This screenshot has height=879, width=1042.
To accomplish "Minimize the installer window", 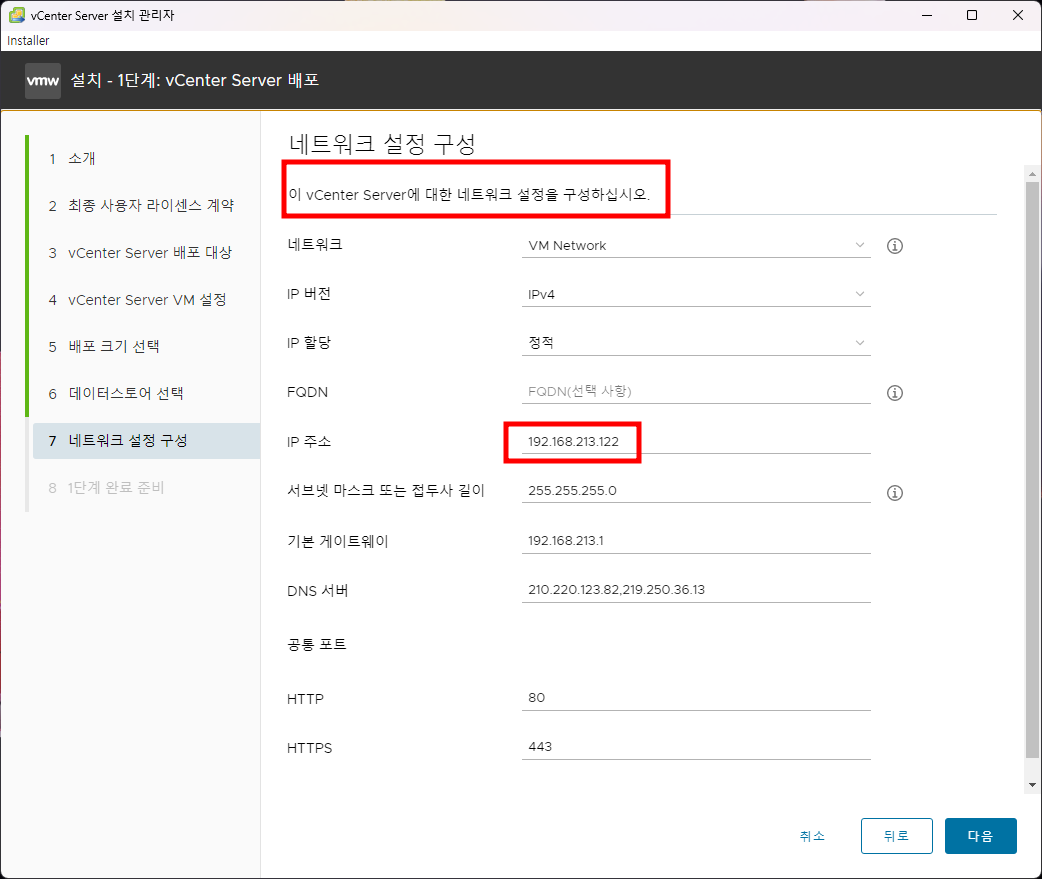I will pos(927,15).
